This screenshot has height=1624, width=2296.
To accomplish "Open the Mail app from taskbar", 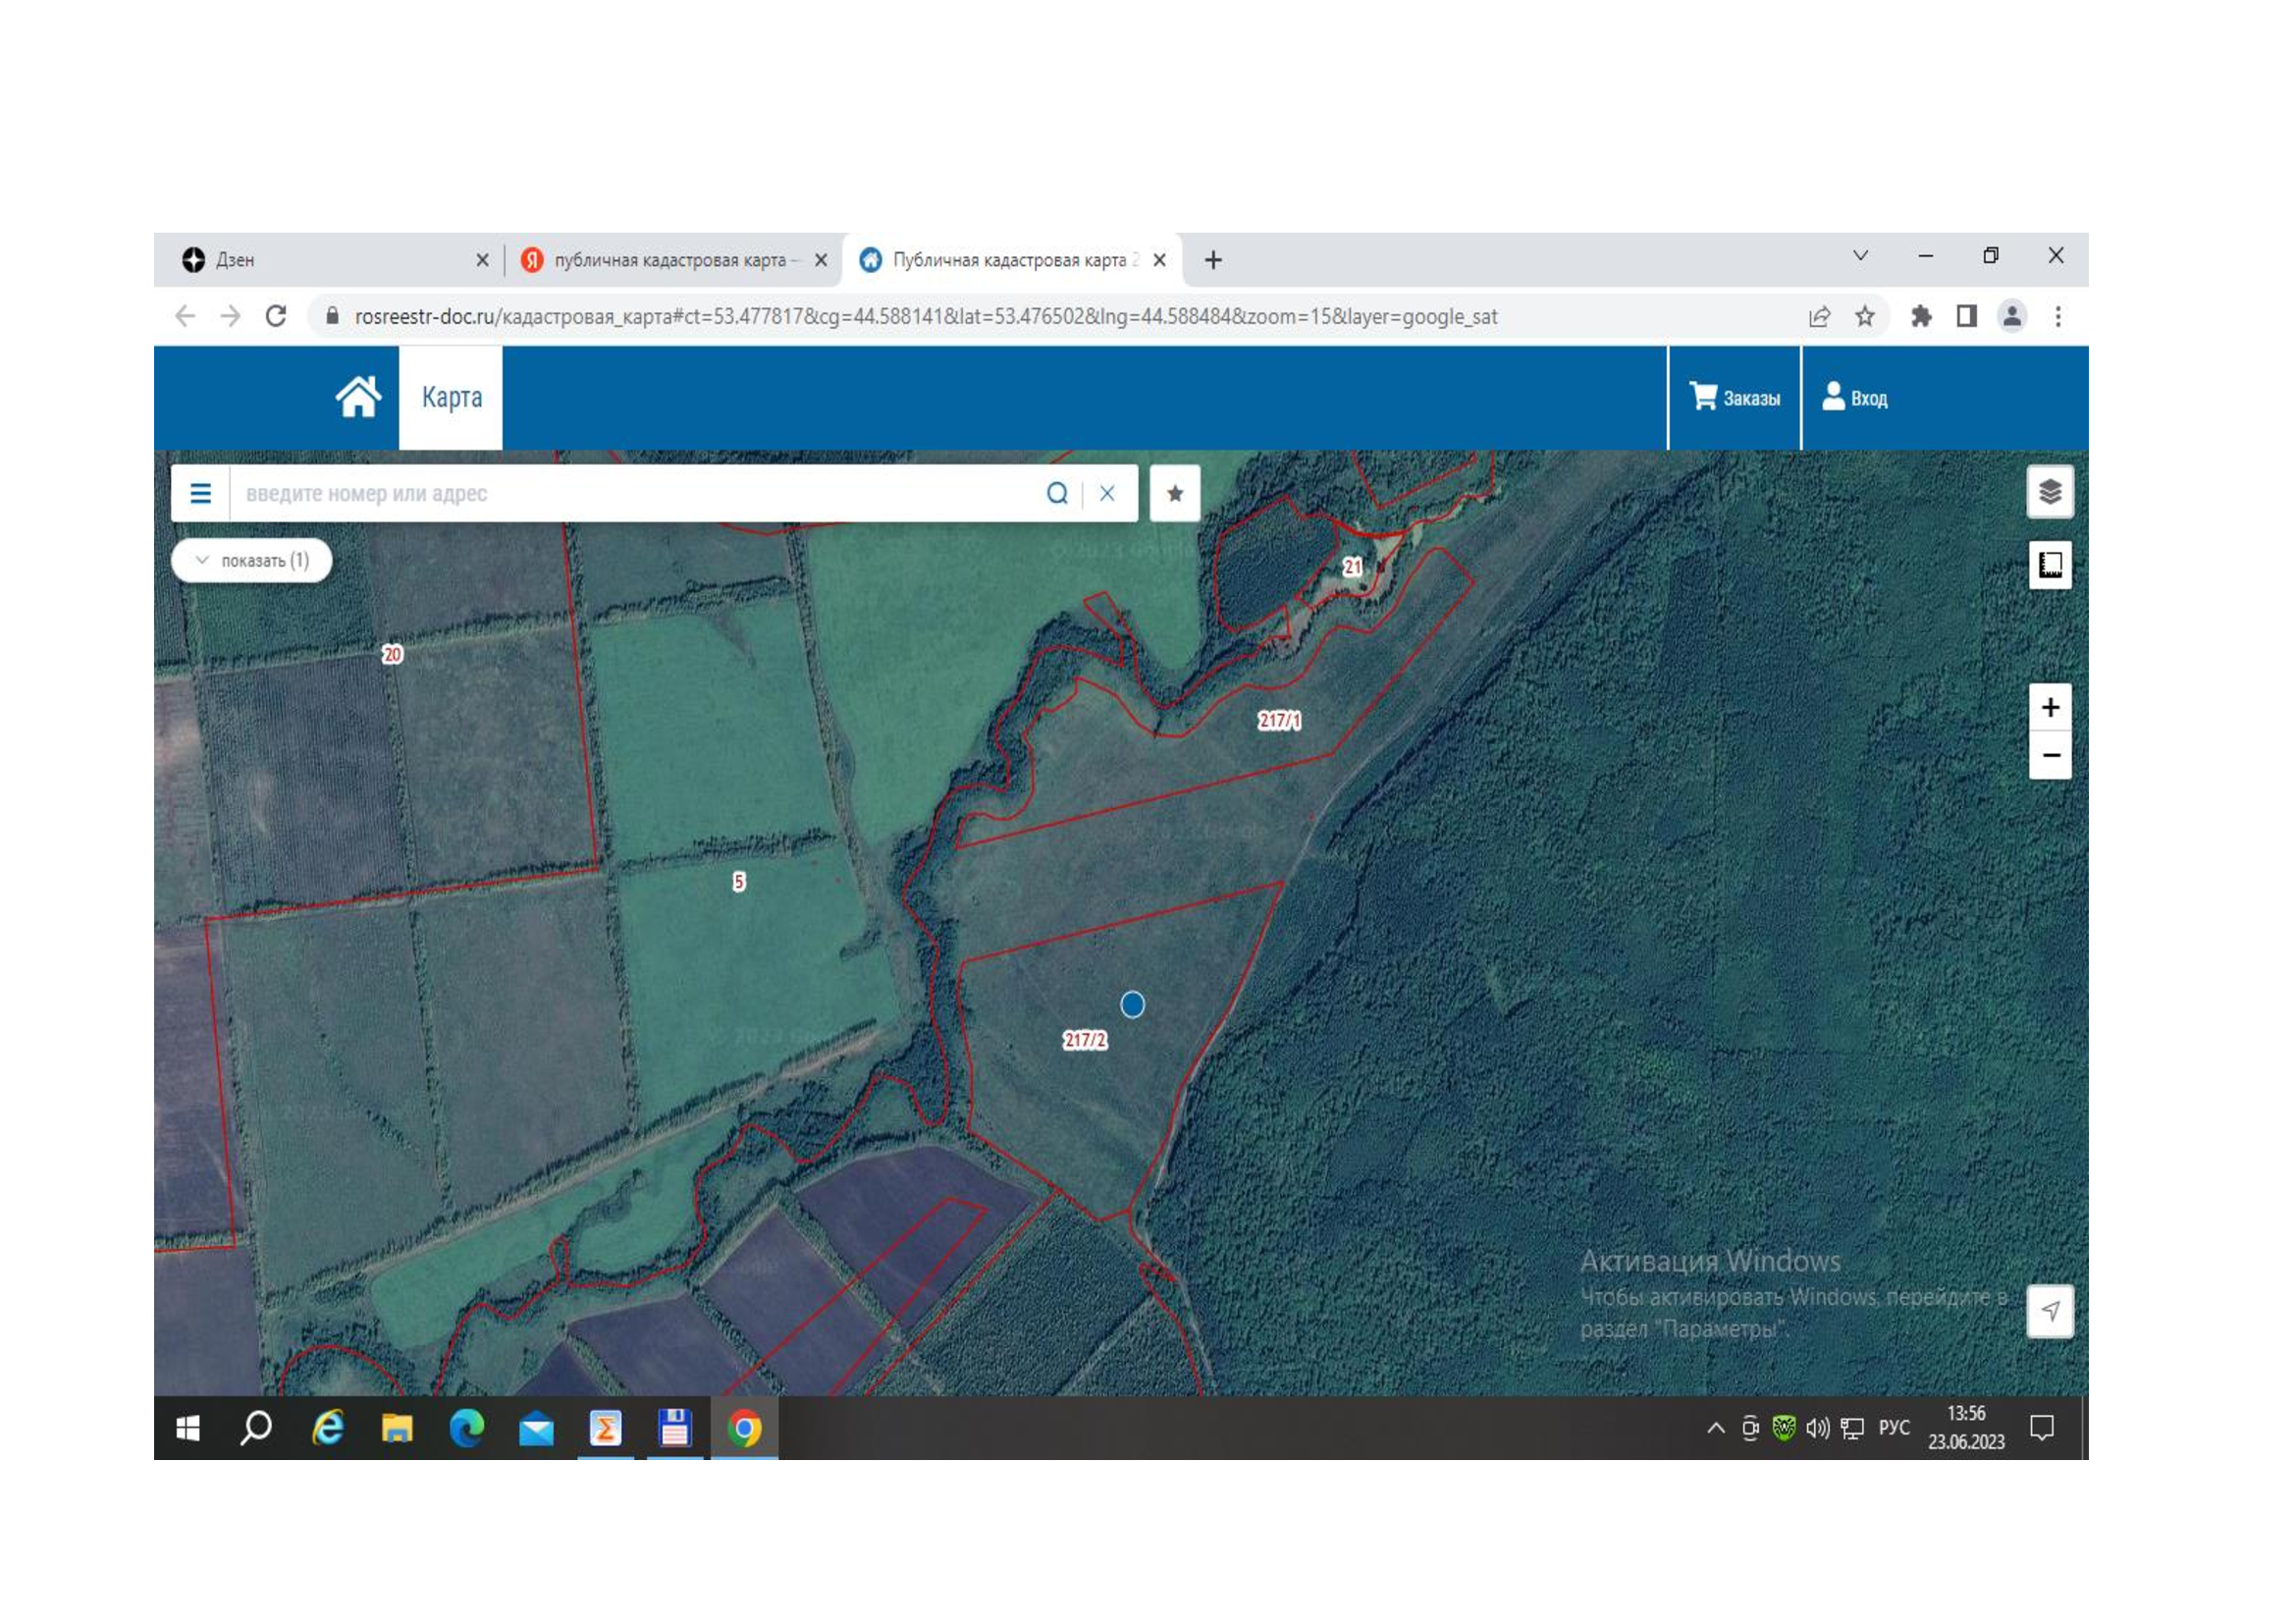I will [536, 1429].
